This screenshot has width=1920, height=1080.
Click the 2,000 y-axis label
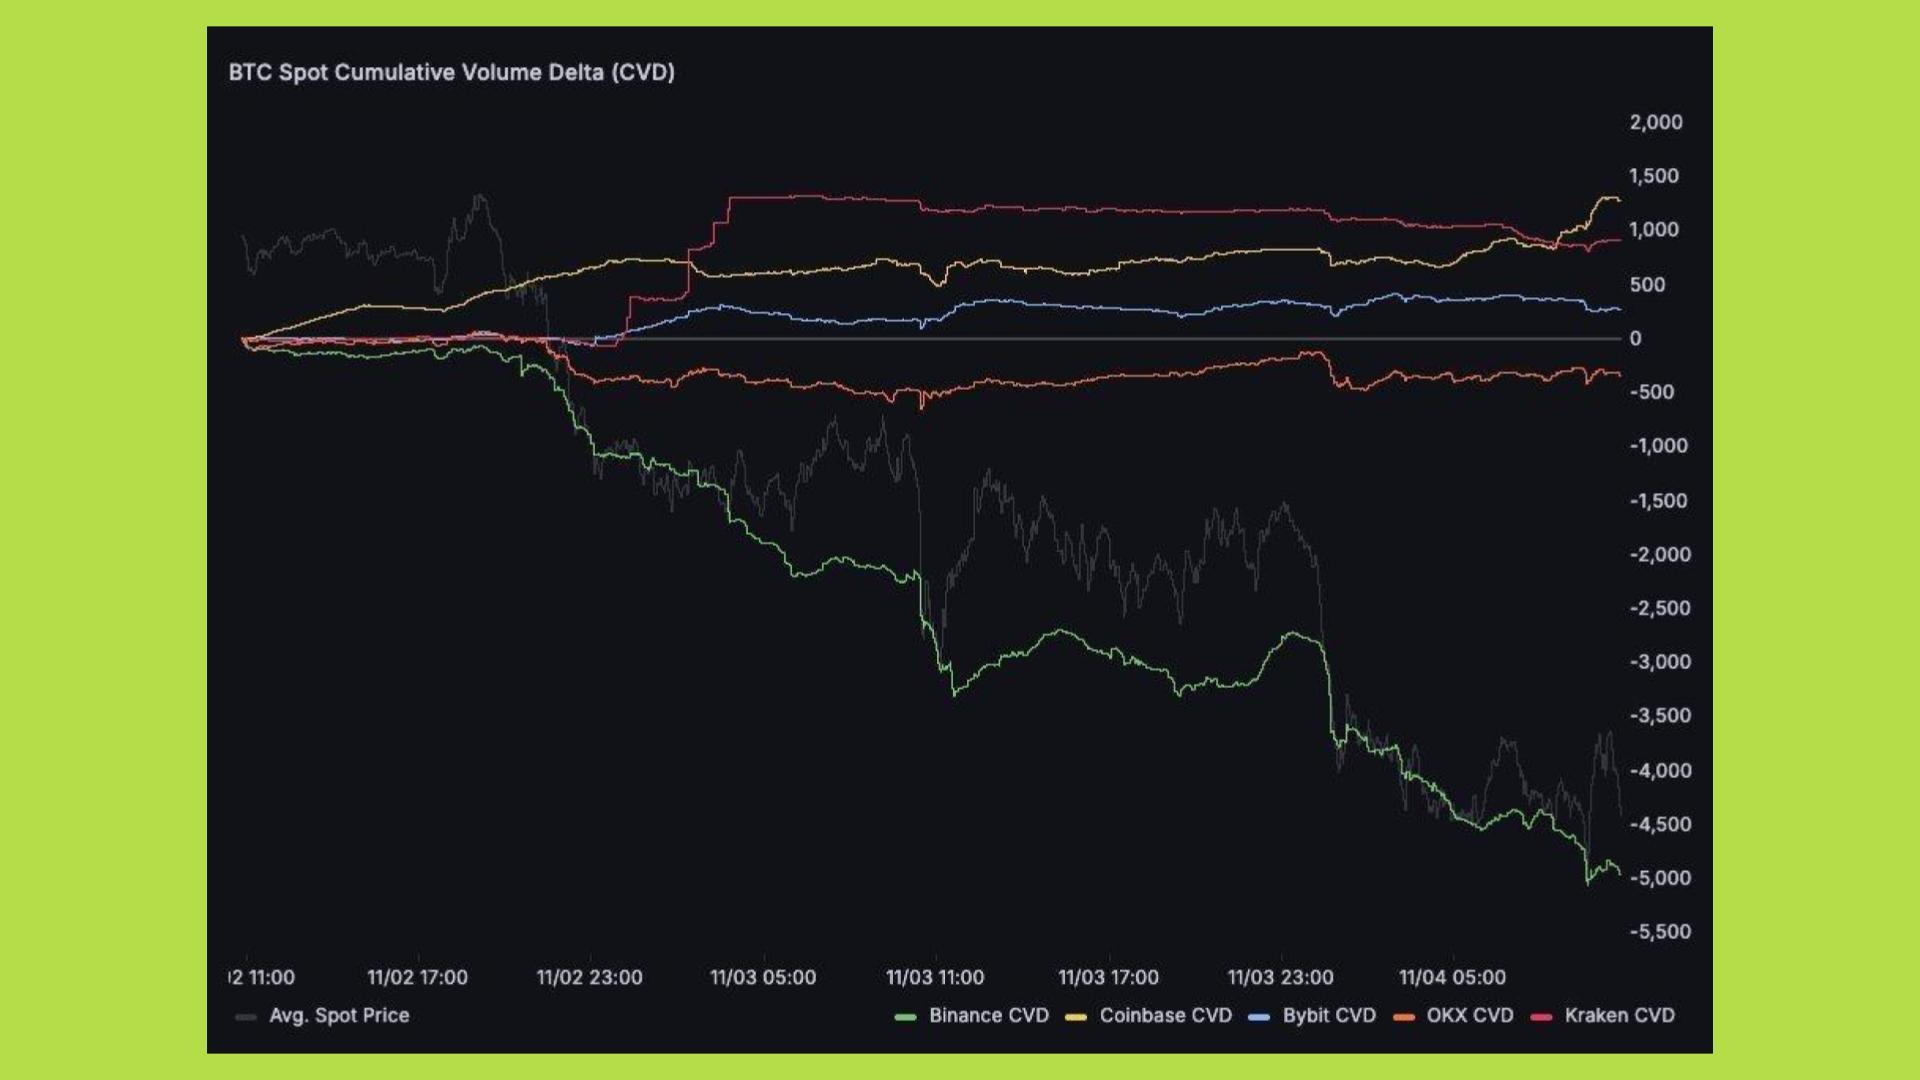coord(1656,122)
